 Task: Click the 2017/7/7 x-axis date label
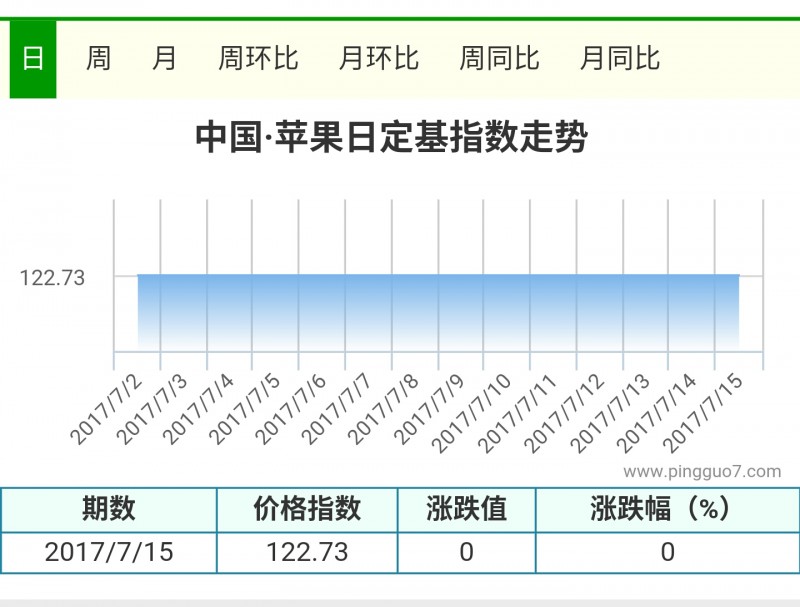[x=337, y=410]
